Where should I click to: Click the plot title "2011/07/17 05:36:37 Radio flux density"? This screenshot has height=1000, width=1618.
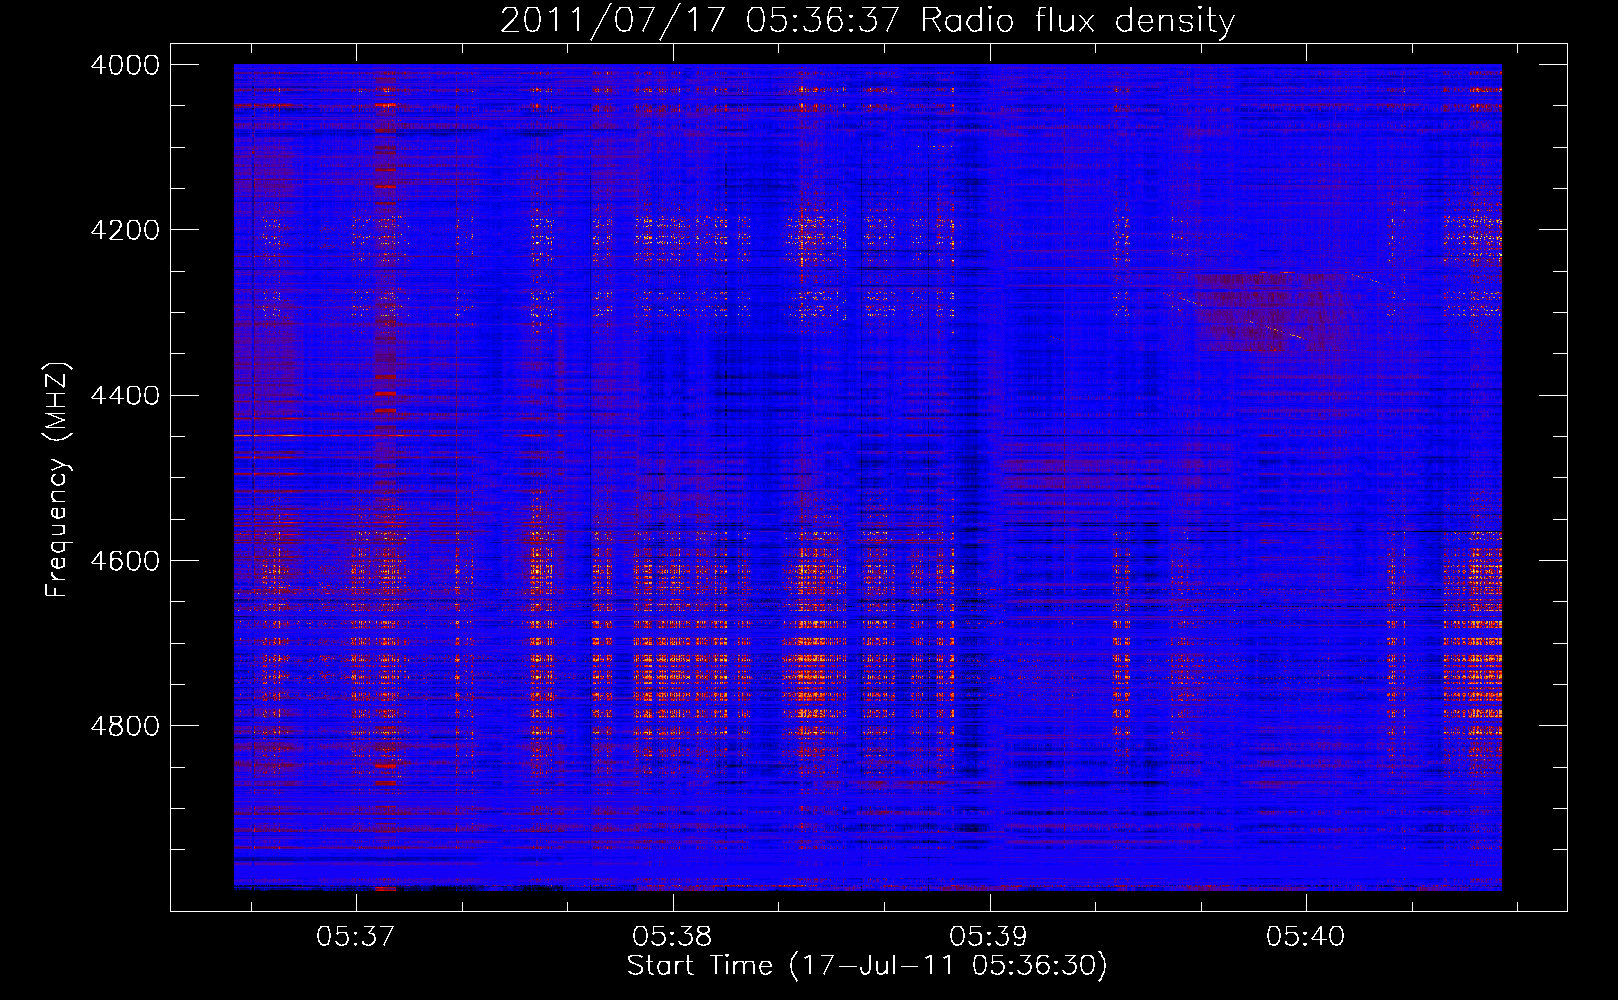click(x=867, y=21)
